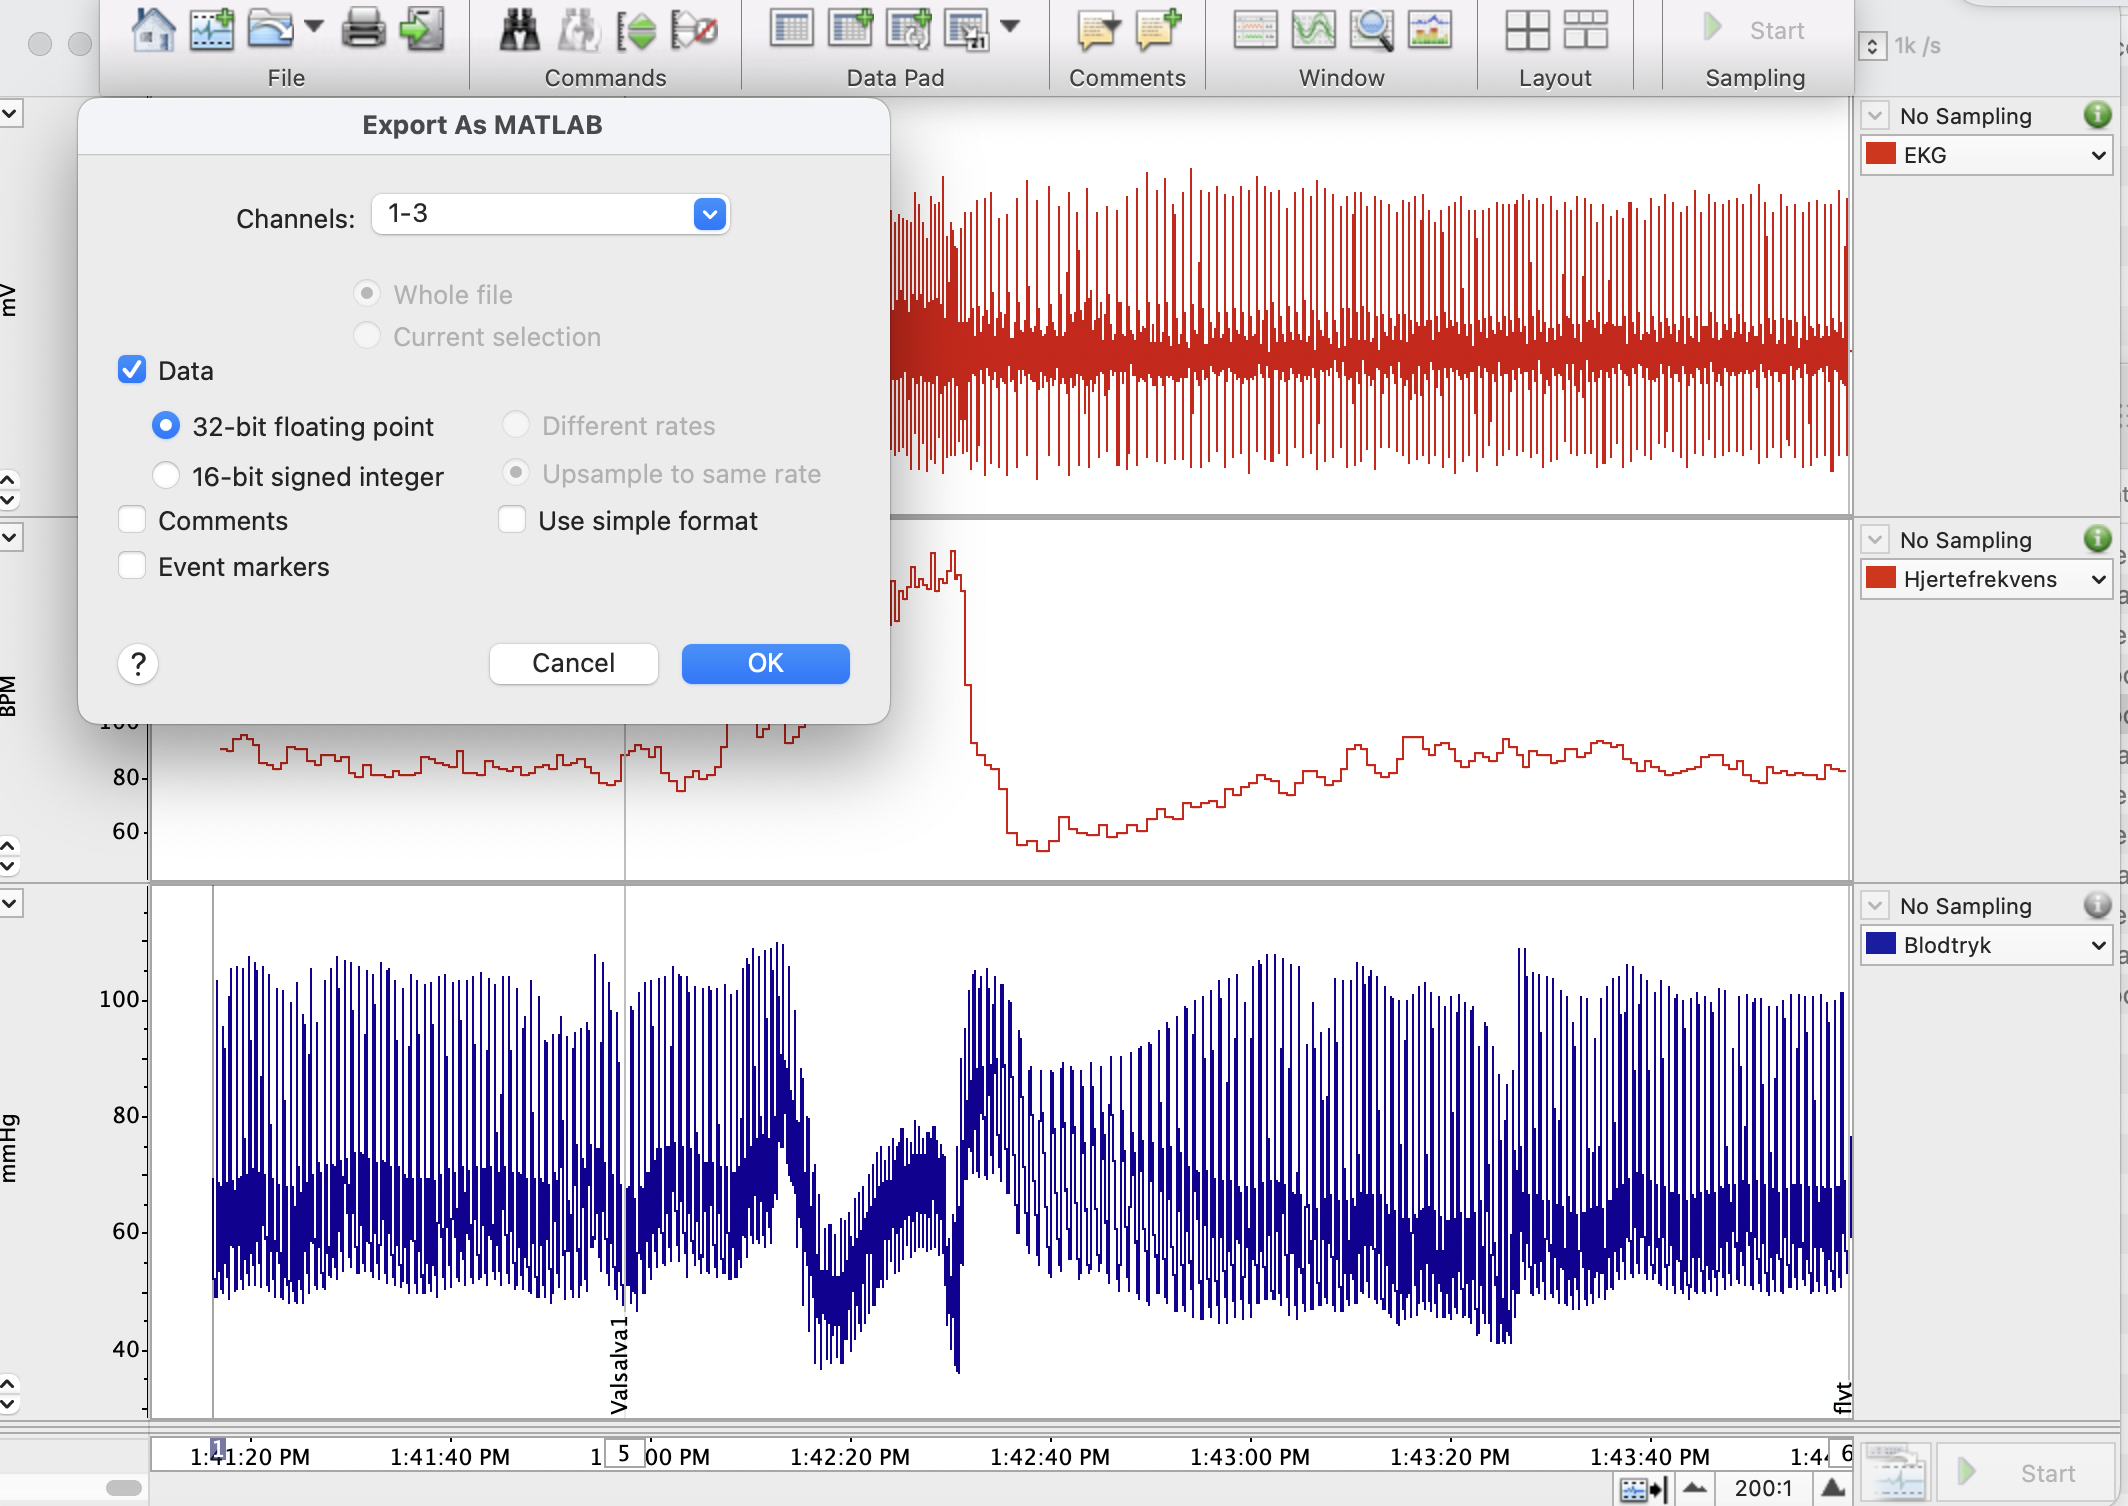Open the Data Pad table view icon

pyautogui.click(x=791, y=29)
